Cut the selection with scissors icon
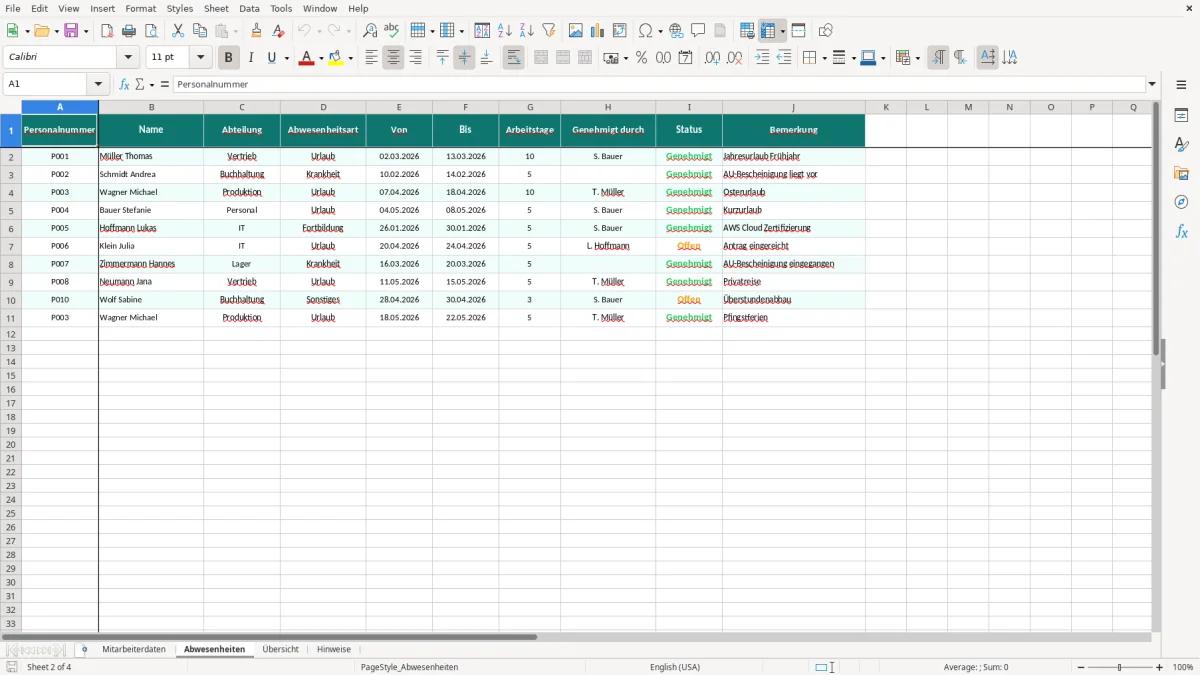The image size is (1200, 675). tap(178, 31)
